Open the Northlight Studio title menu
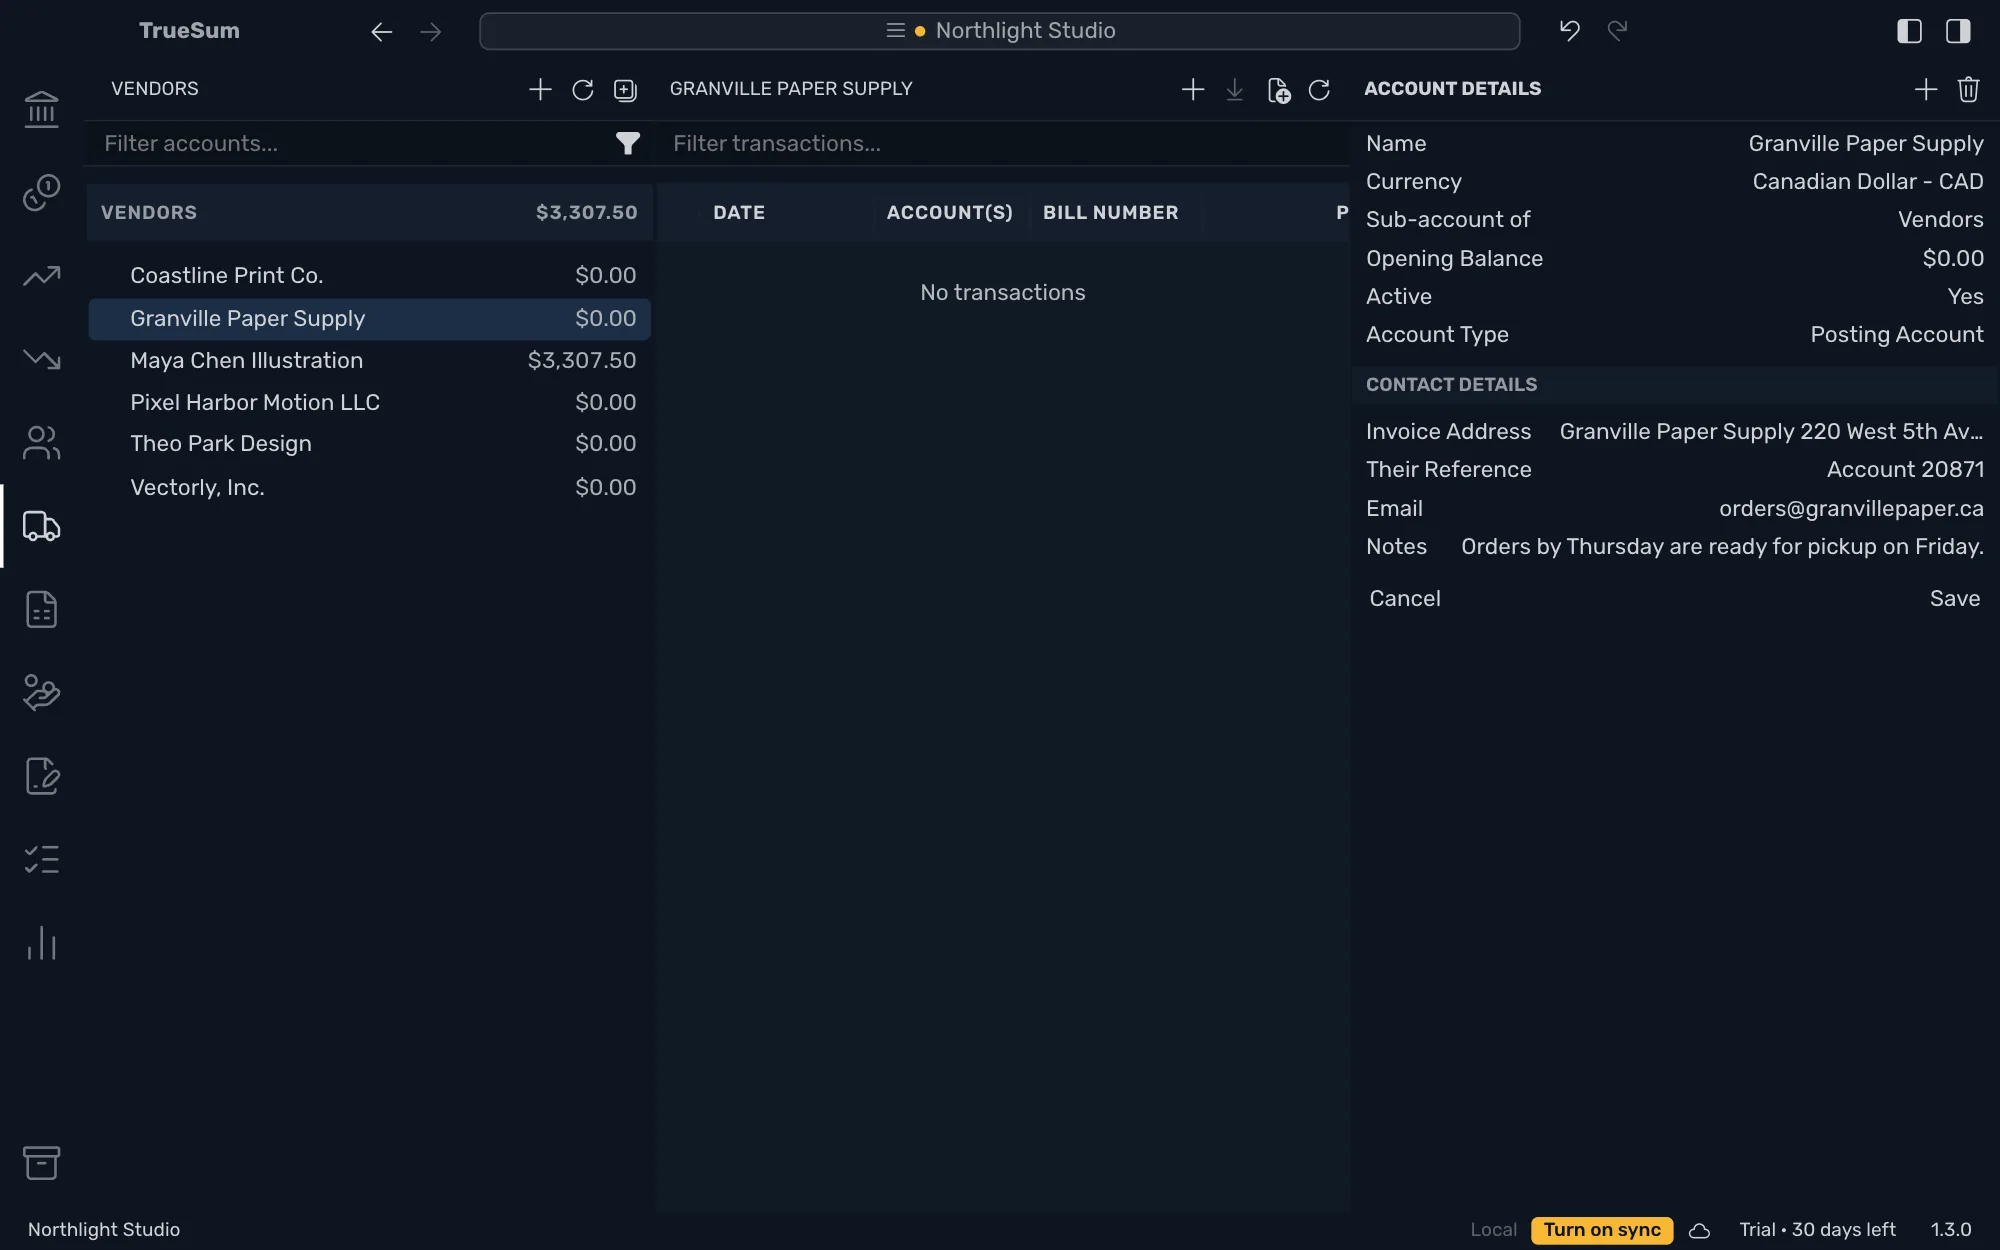The image size is (2000, 1250). click(1000, 31)
